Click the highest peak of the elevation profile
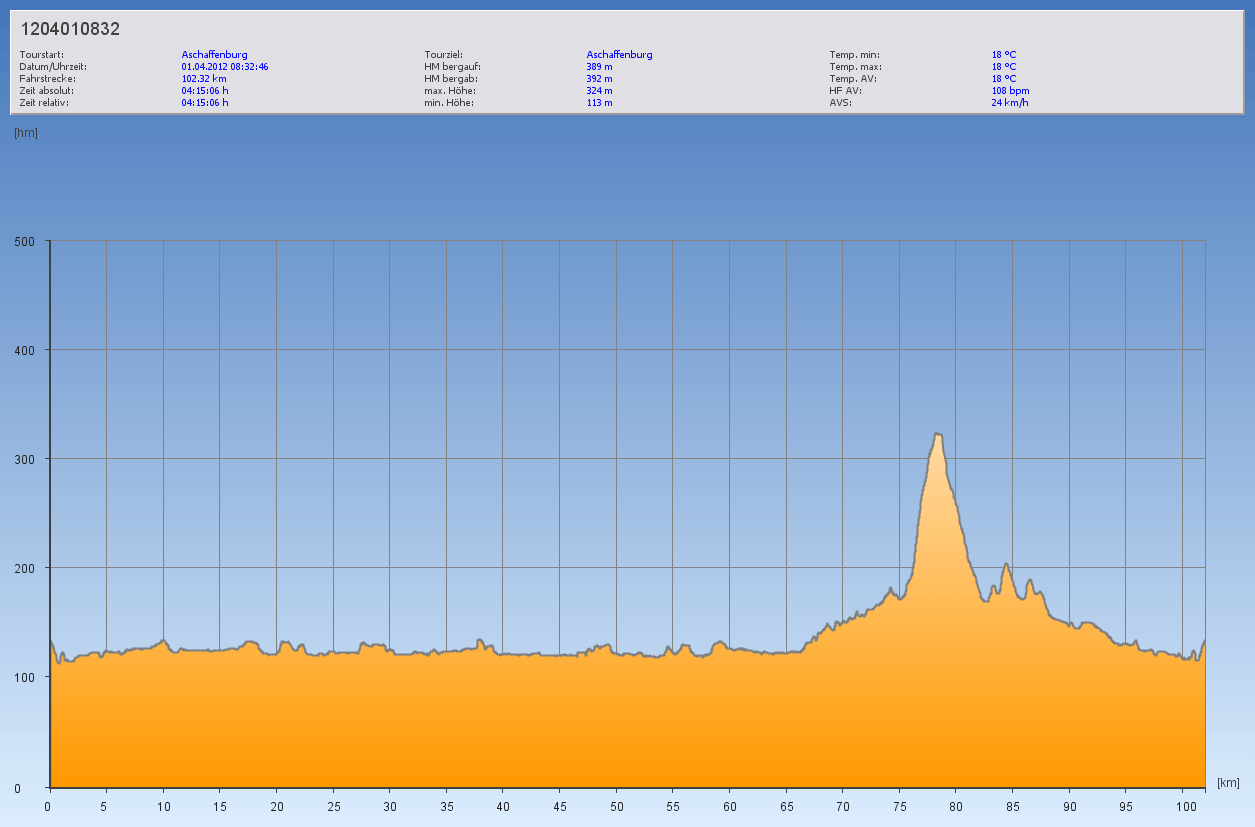Screen dimensions: 1255x827 coord(938,434)
